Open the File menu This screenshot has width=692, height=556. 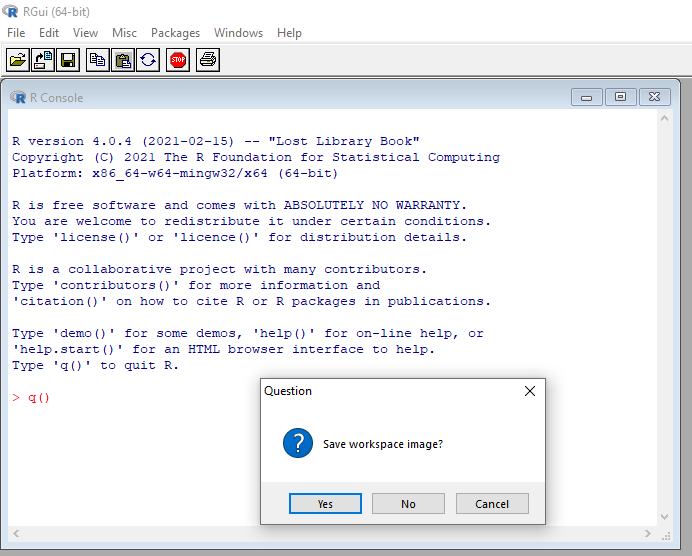click(x=16, y=33)
